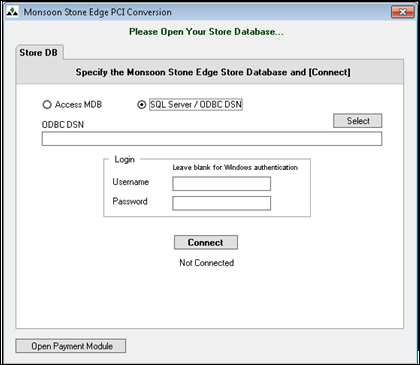Image resolution: width=420 pixels, height=365 pixels.
Task: Click the Monsoon app icon in title bar
Action: pyautogui.click(x=12, y=12)
